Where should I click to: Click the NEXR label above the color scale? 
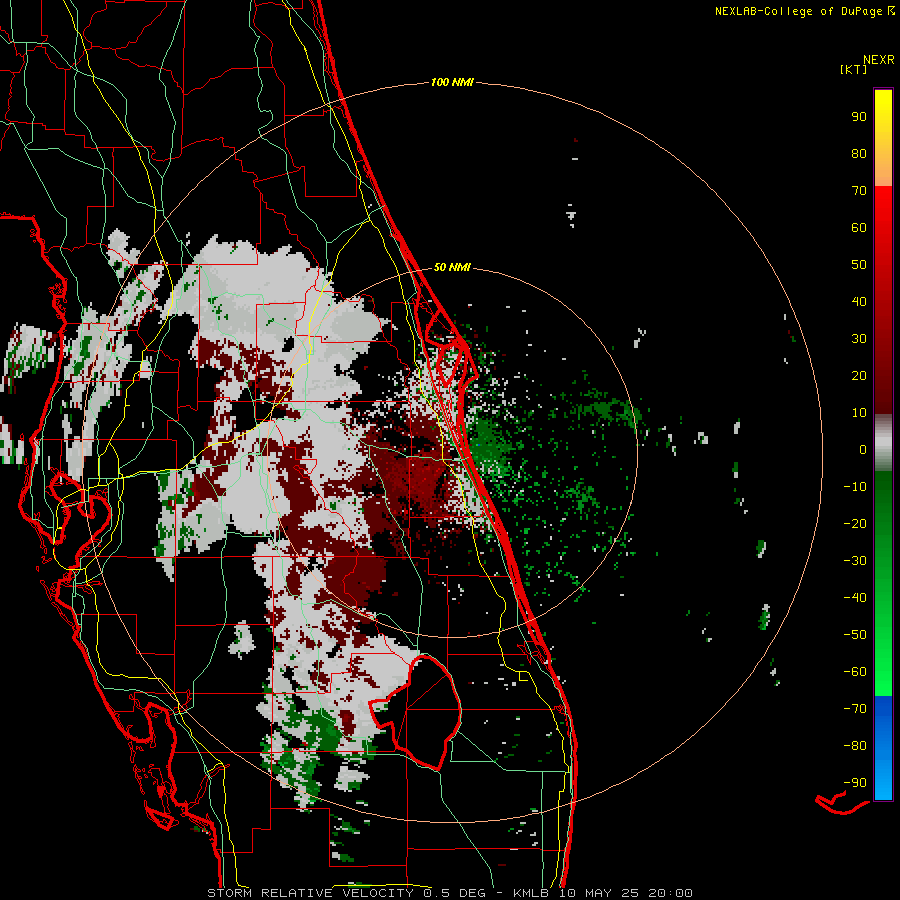879,60
